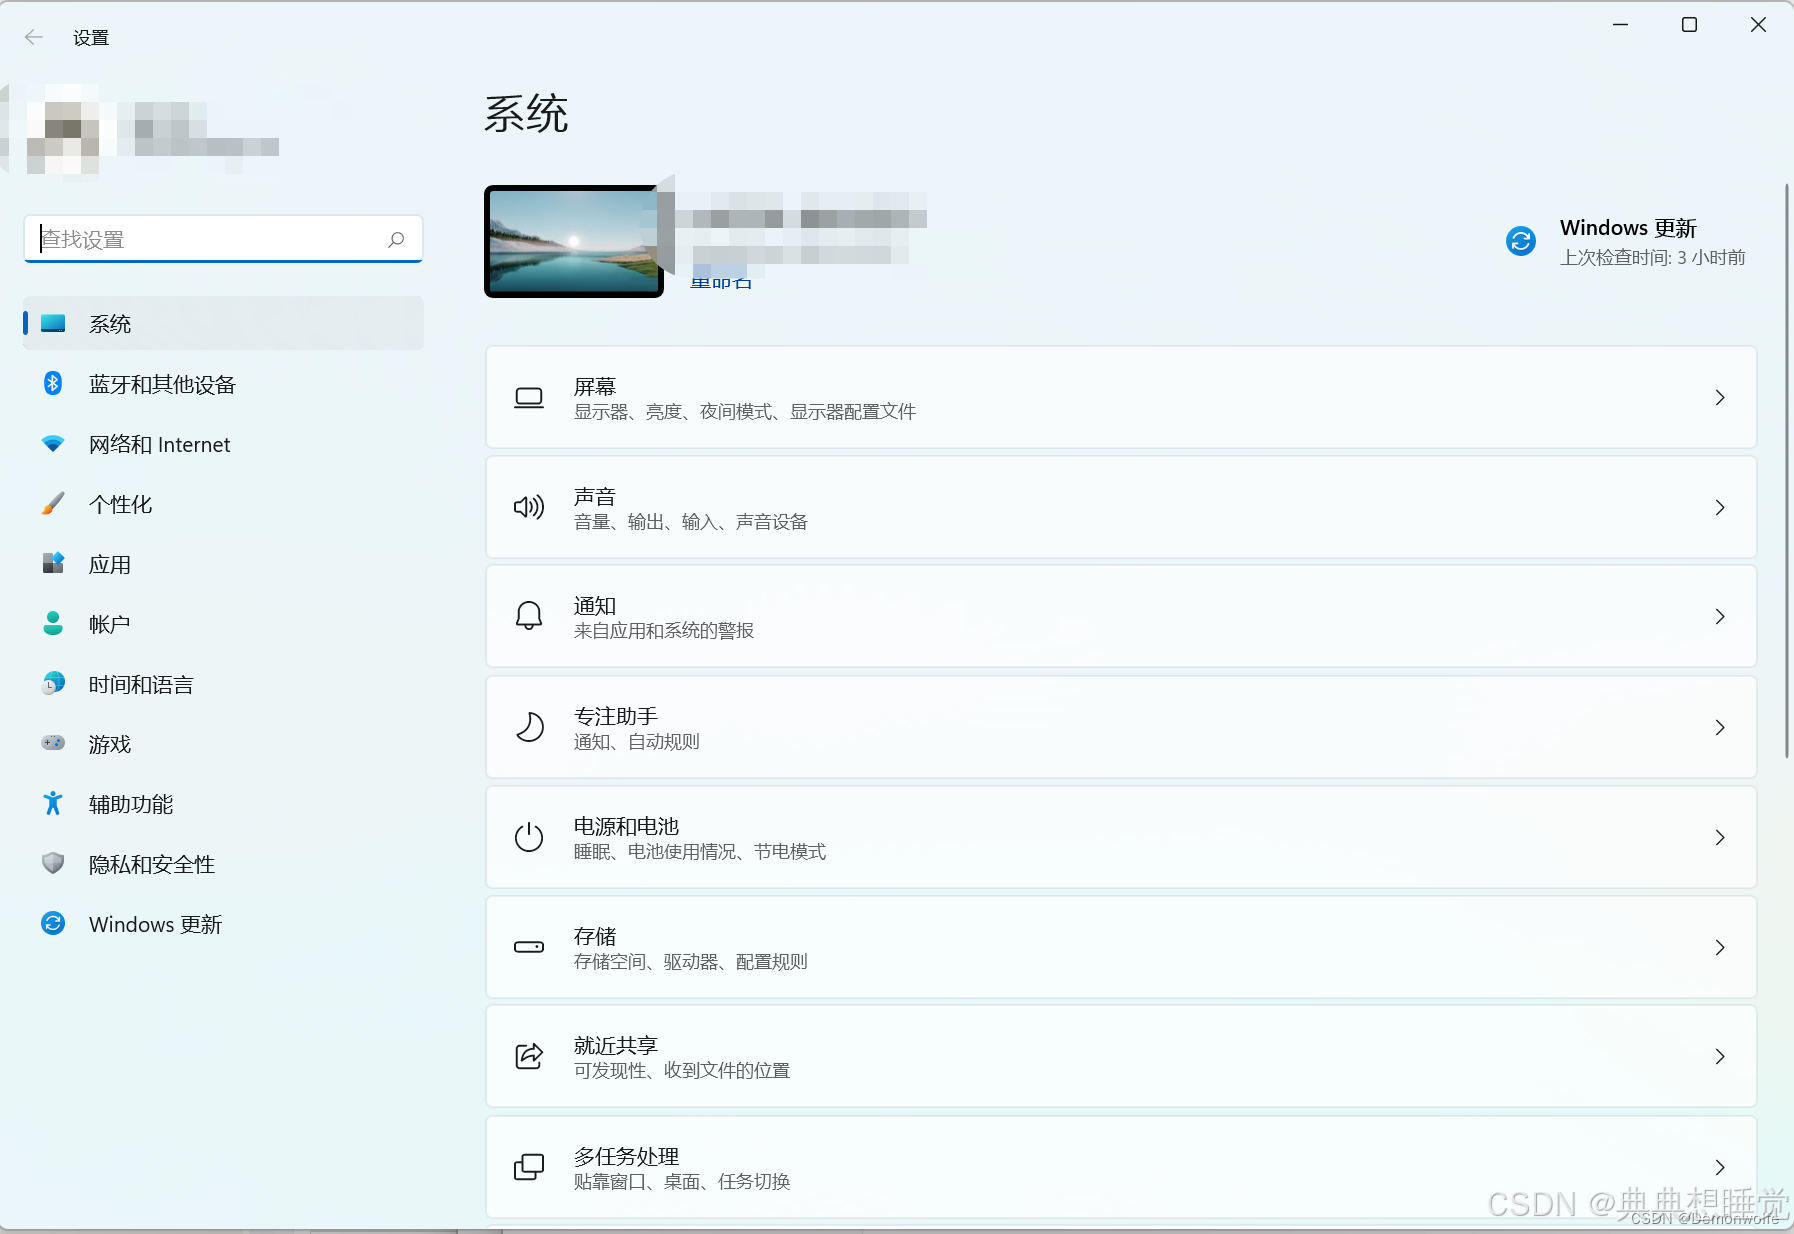
Task: Click the speaker icon on the 声音 row
Action: [529, 507]
